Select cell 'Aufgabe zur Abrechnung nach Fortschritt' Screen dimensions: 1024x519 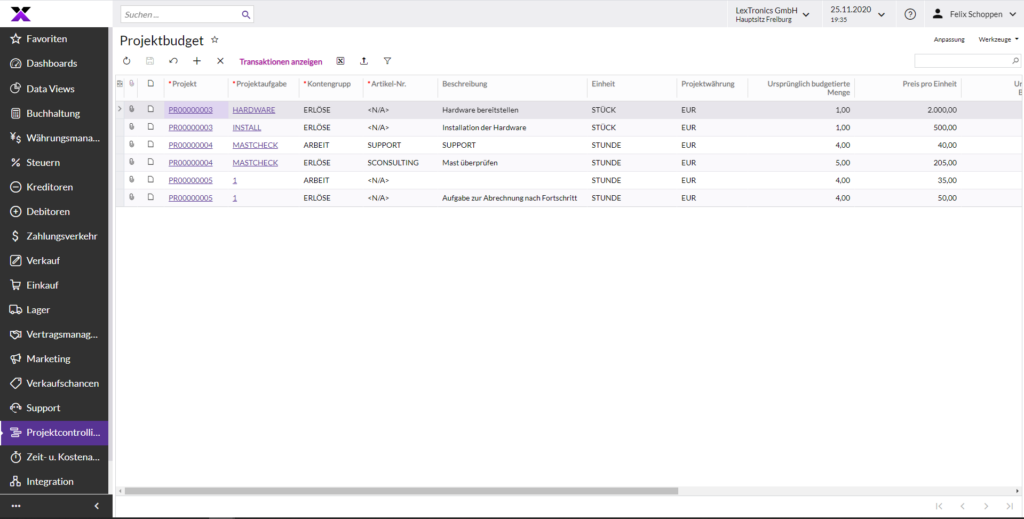point(513,198)
